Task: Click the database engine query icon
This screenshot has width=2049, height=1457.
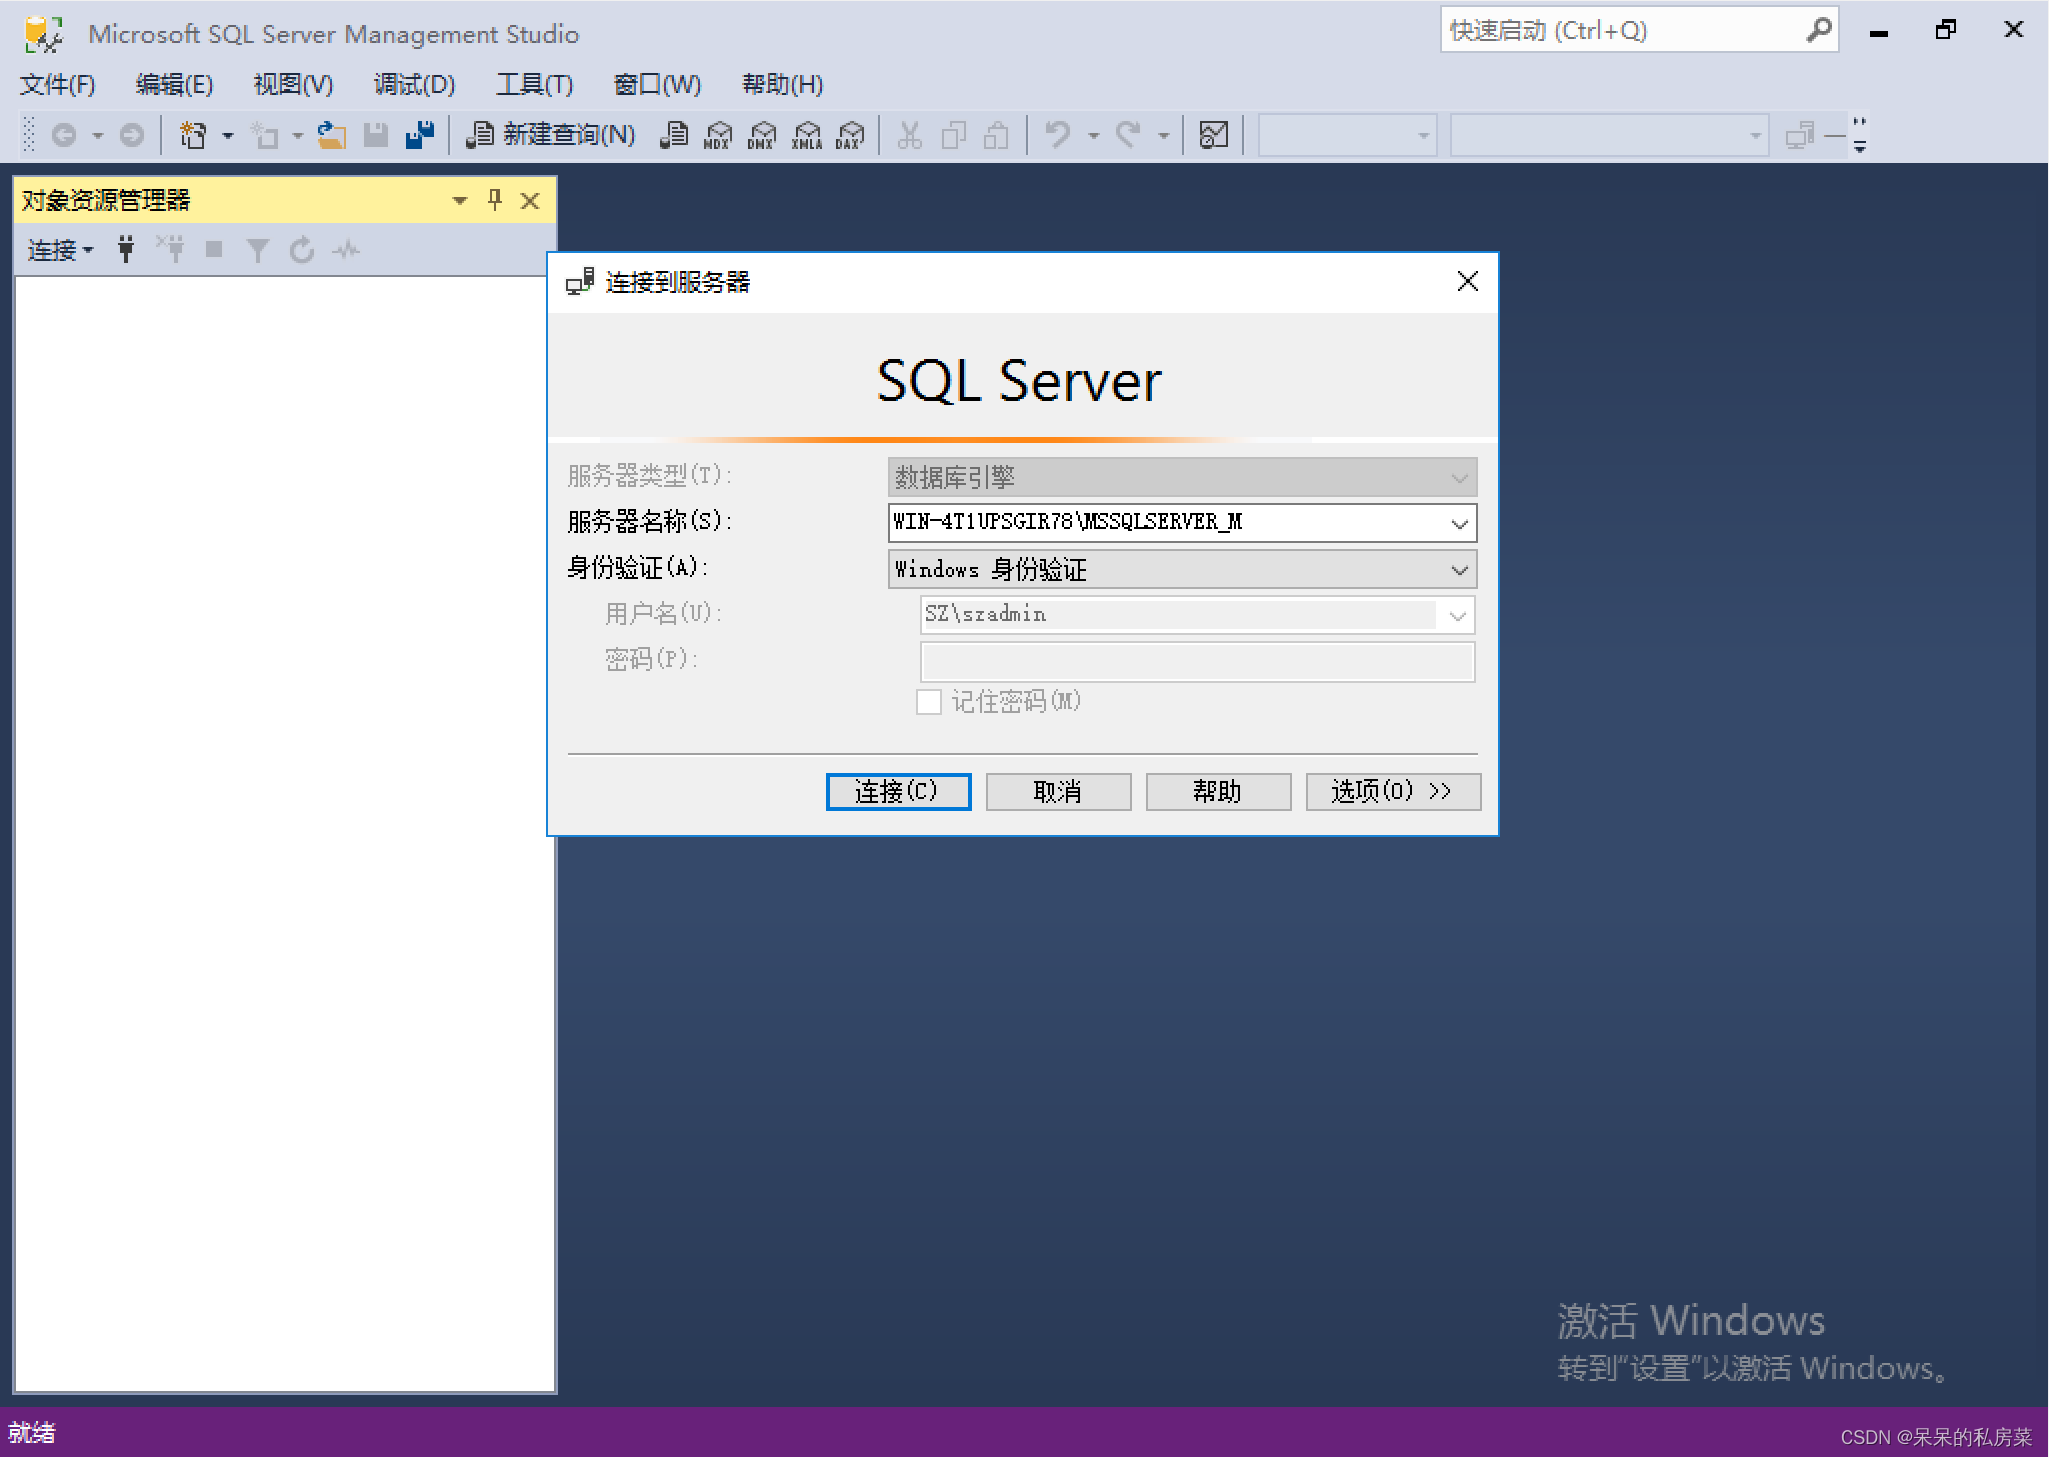Action: click(x=674, y=135)
